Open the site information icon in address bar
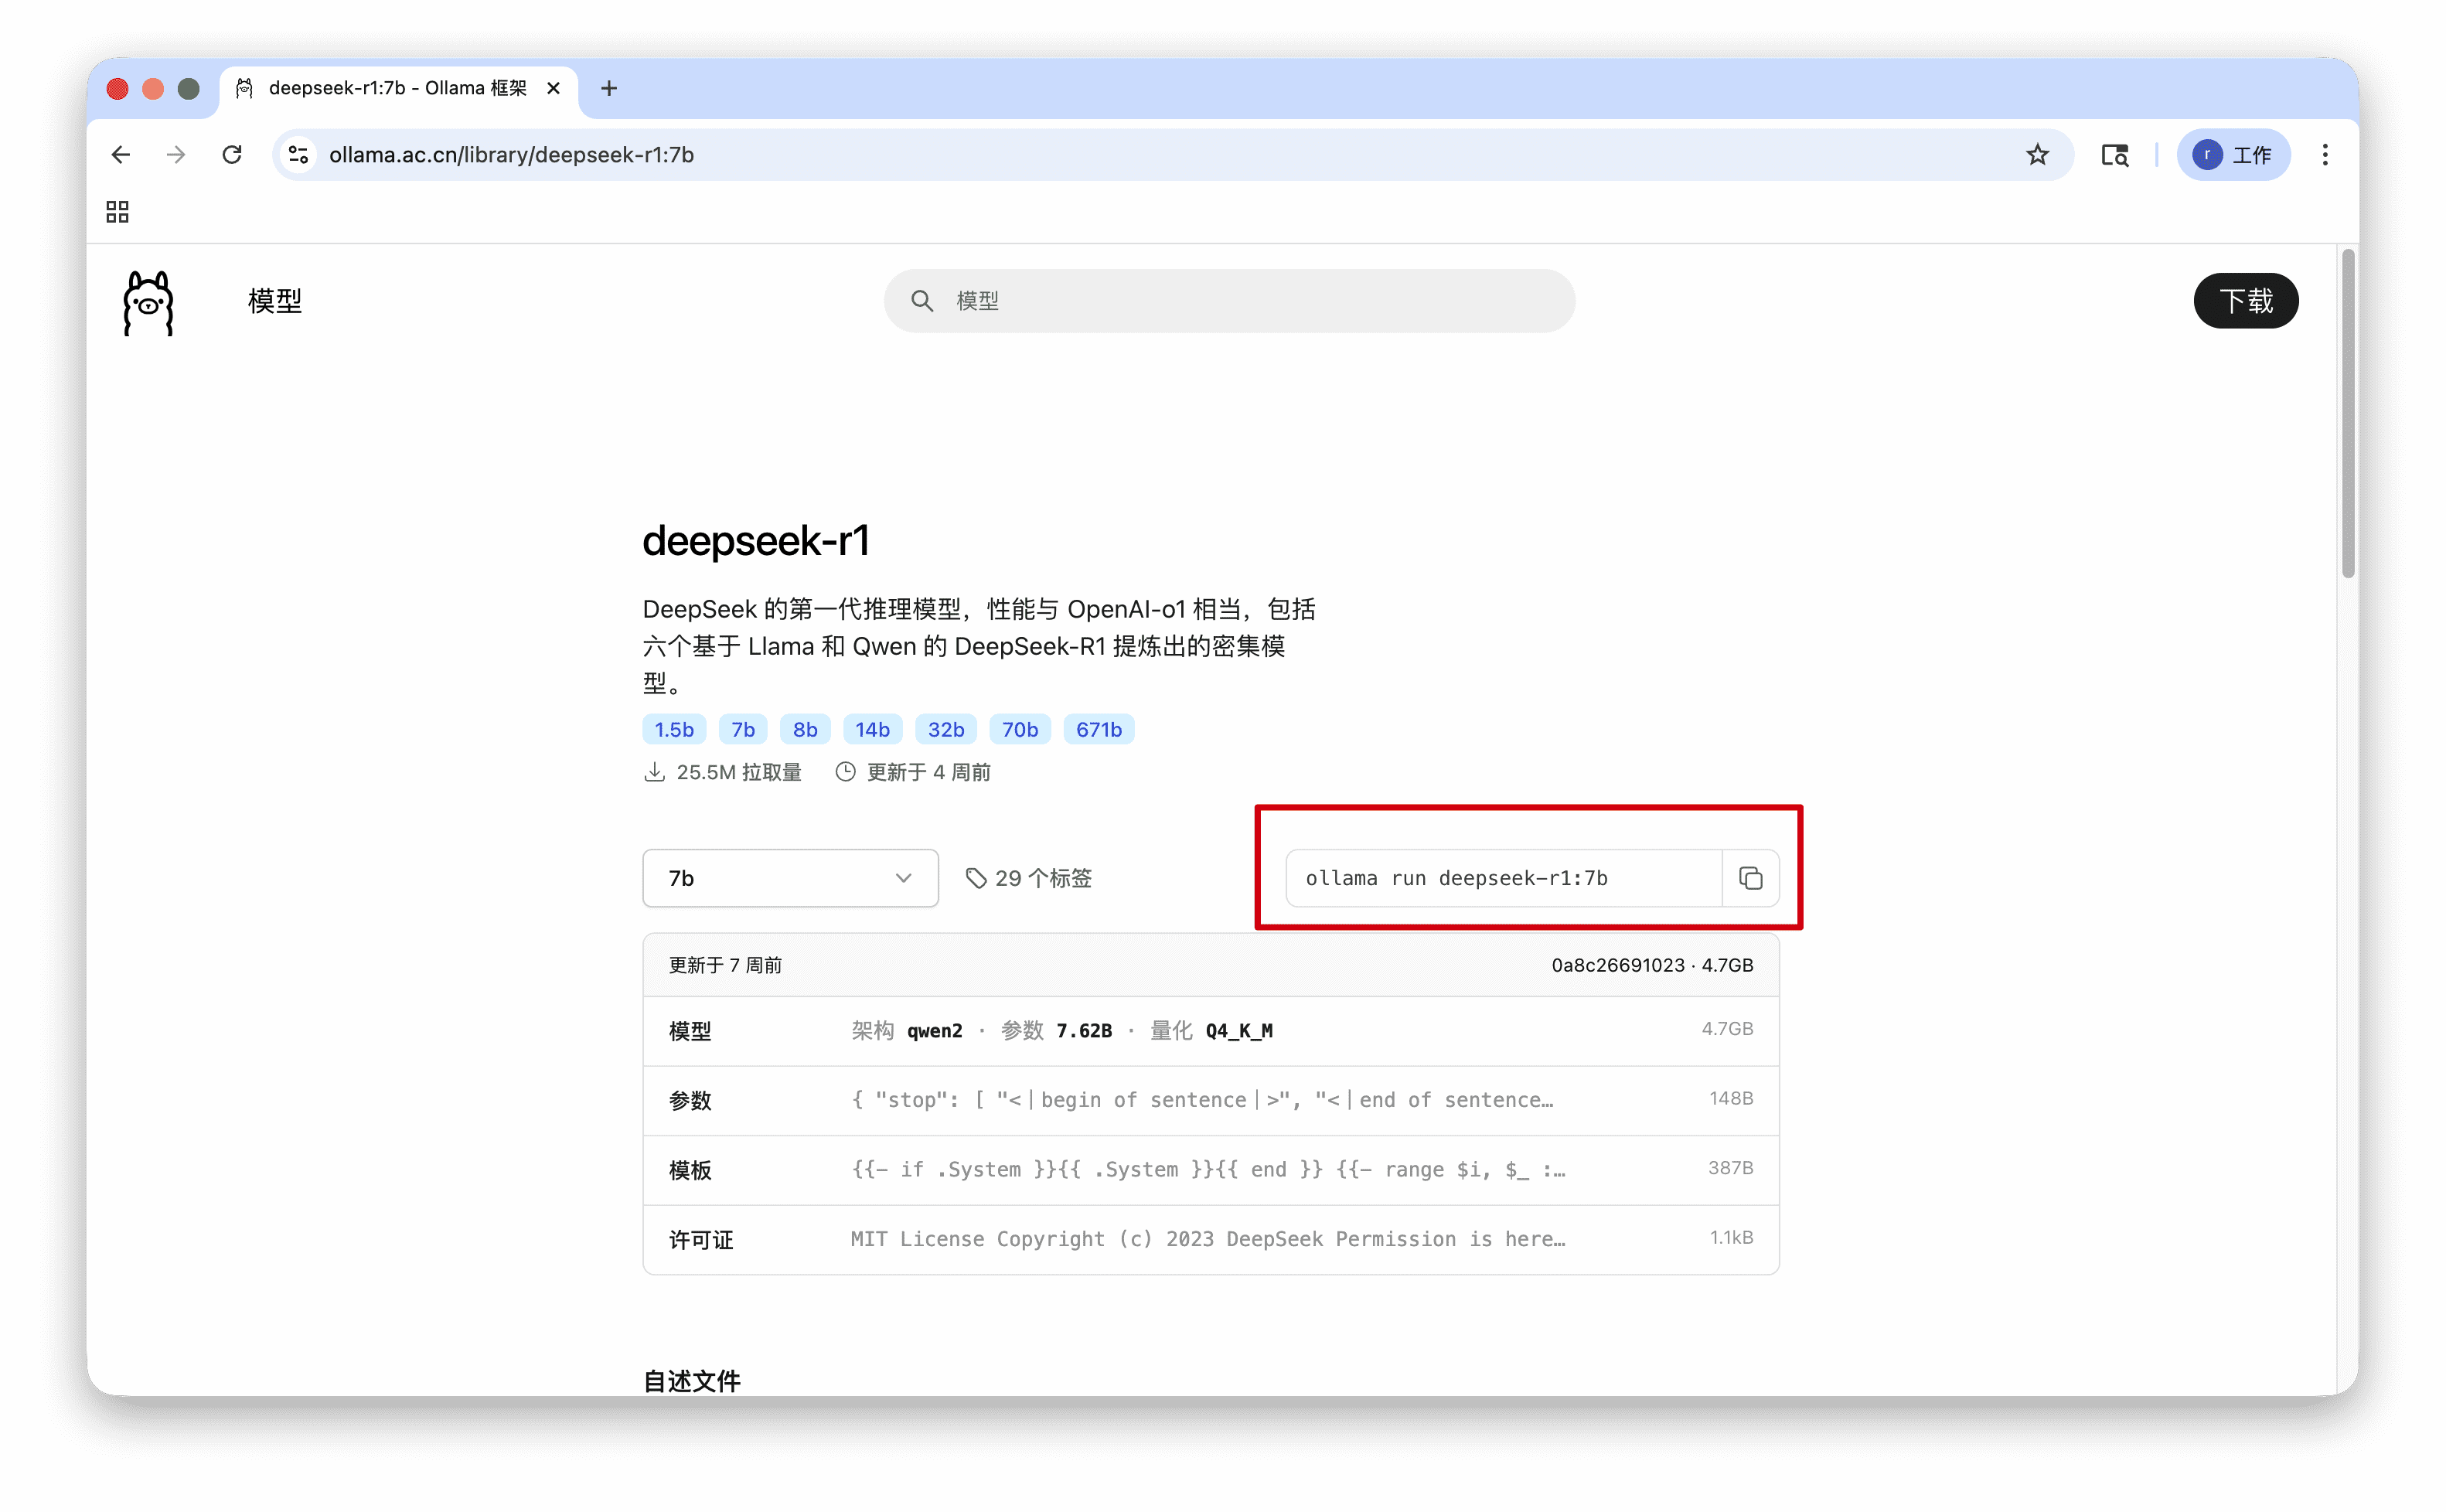Viewport: 2446px width, 1512px height. pyautogui.click(x=298, y=155)
